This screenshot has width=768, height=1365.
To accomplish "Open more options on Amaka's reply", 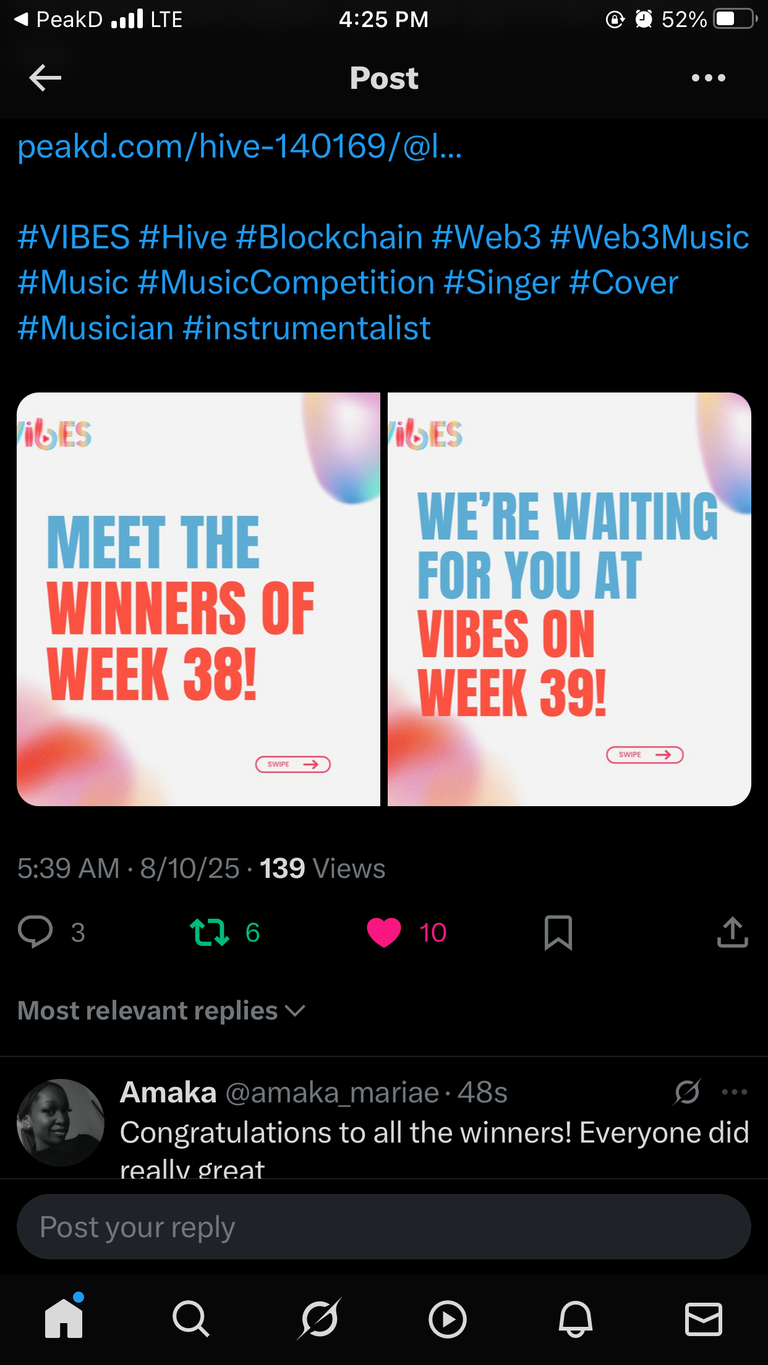I will (734, 1092).
